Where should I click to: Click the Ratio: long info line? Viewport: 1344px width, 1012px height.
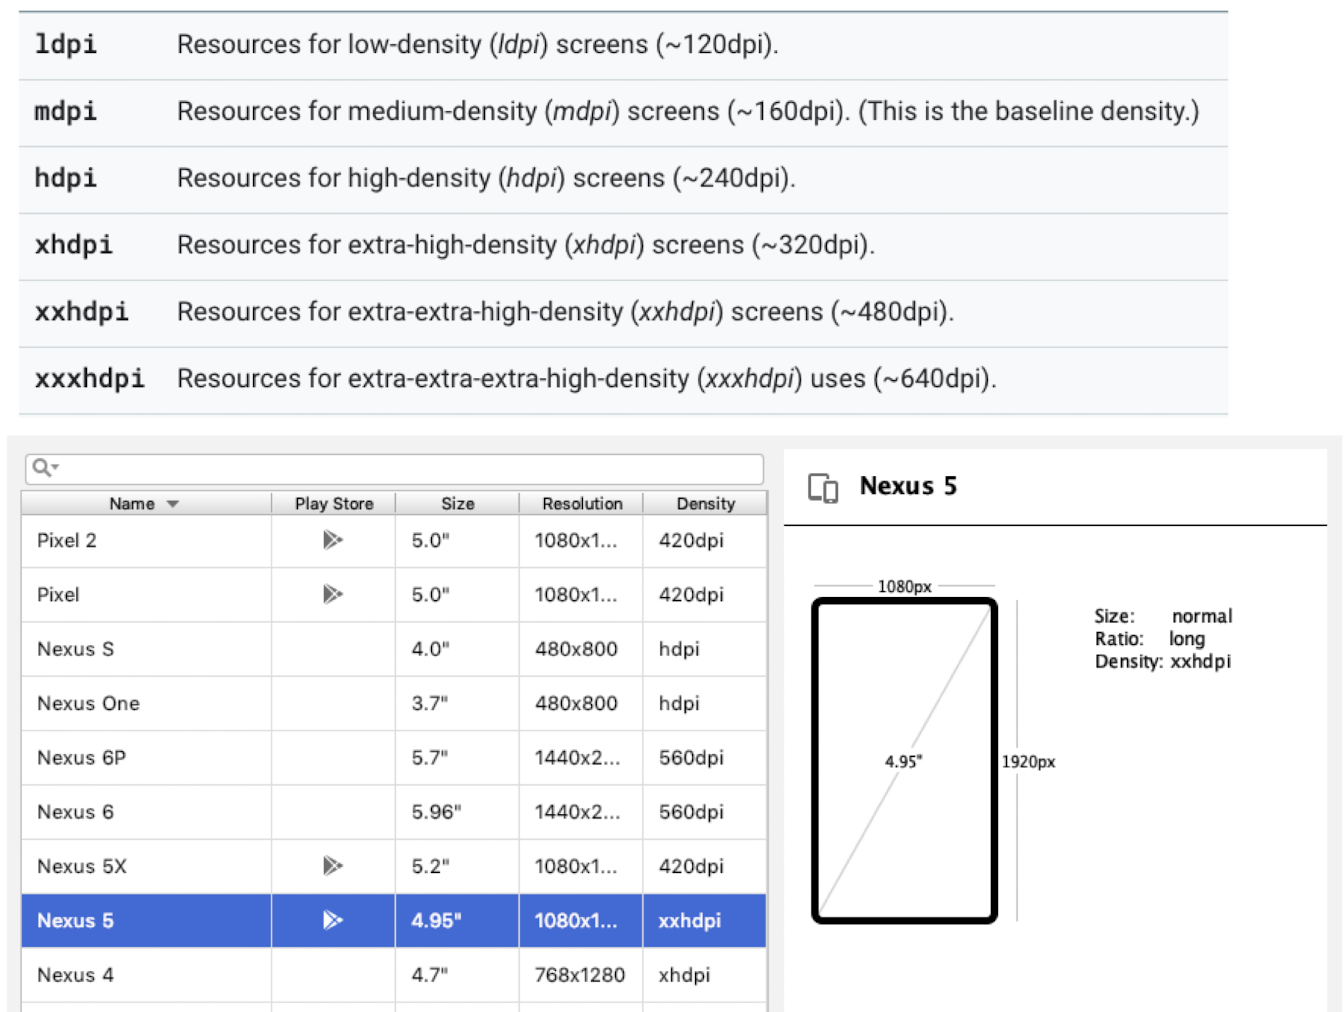(1150, 639)
